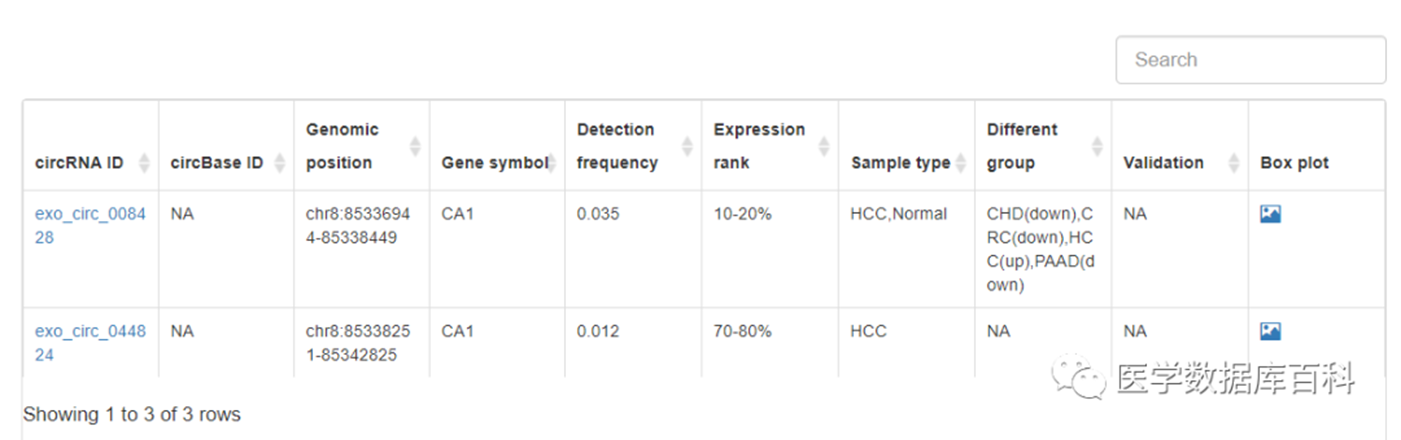Sort by Detection frequency arrow icon
This screenshot has width=1401, height=440.
[x=687, y=146]
